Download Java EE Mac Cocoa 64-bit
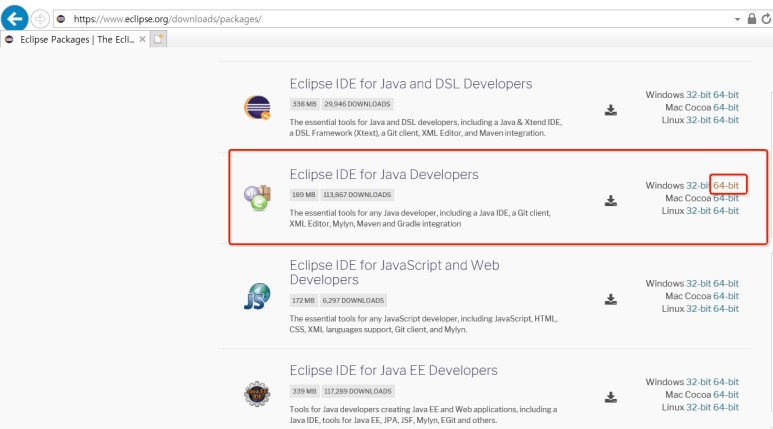 (x=726, y=394)
